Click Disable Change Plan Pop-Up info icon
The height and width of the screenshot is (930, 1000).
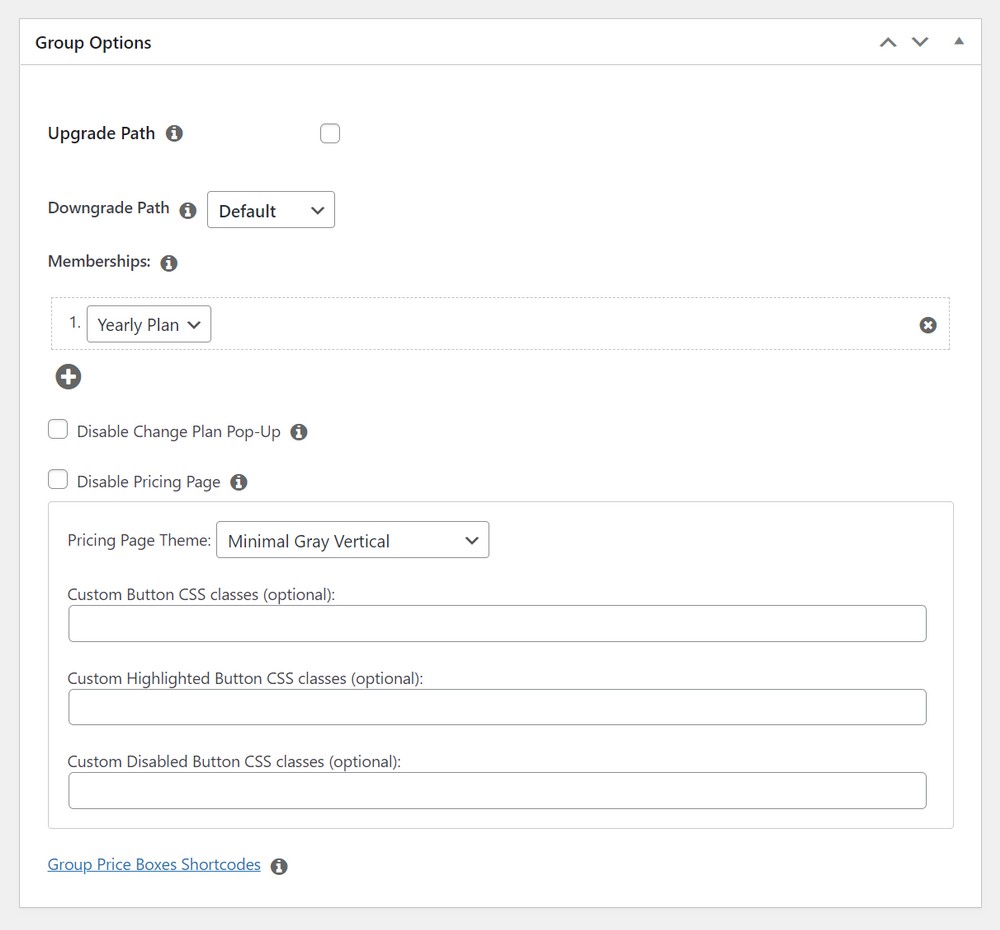[298, 432]
